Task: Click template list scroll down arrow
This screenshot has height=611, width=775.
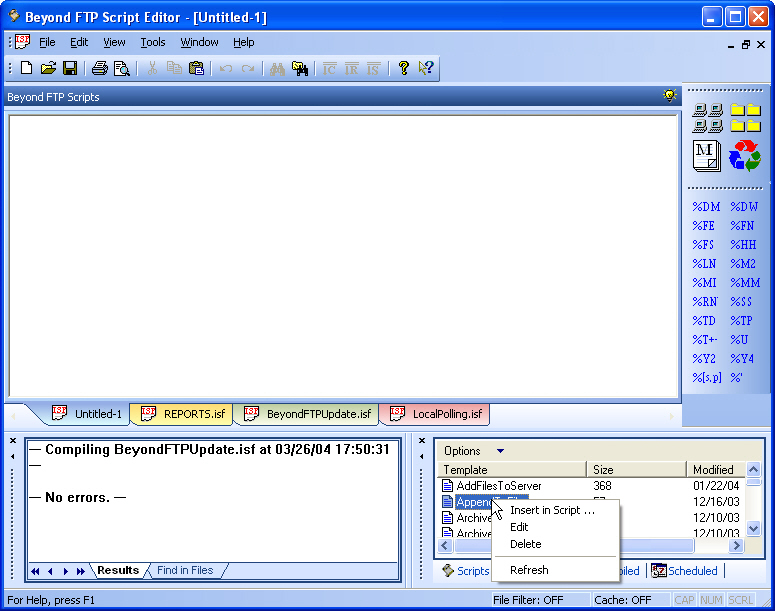Action: (753, 528)
